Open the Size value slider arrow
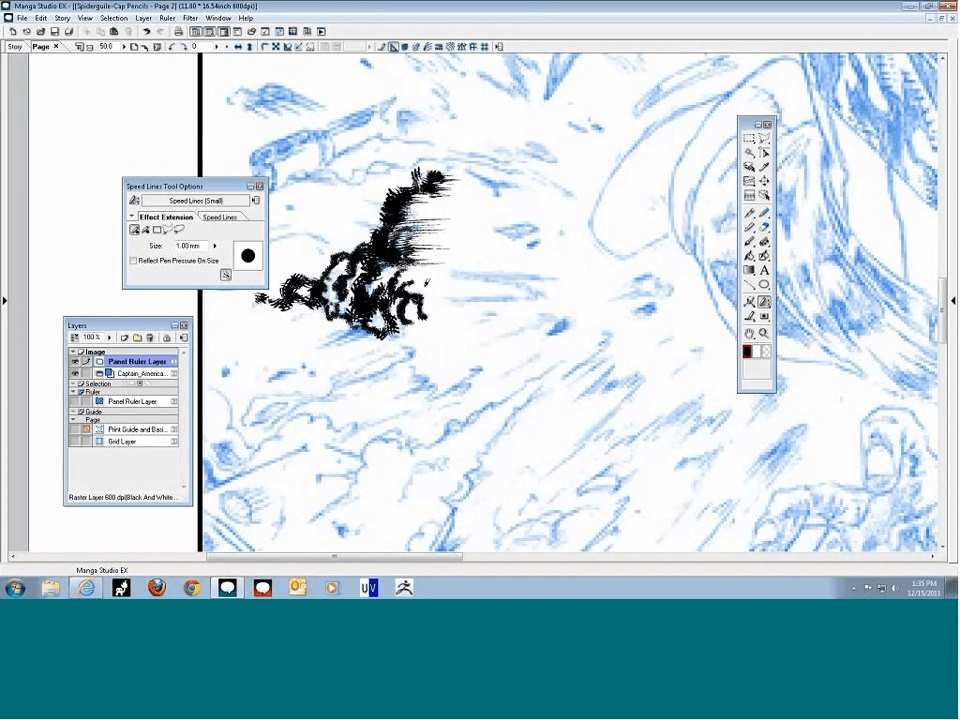 click(x=215, y=245)
